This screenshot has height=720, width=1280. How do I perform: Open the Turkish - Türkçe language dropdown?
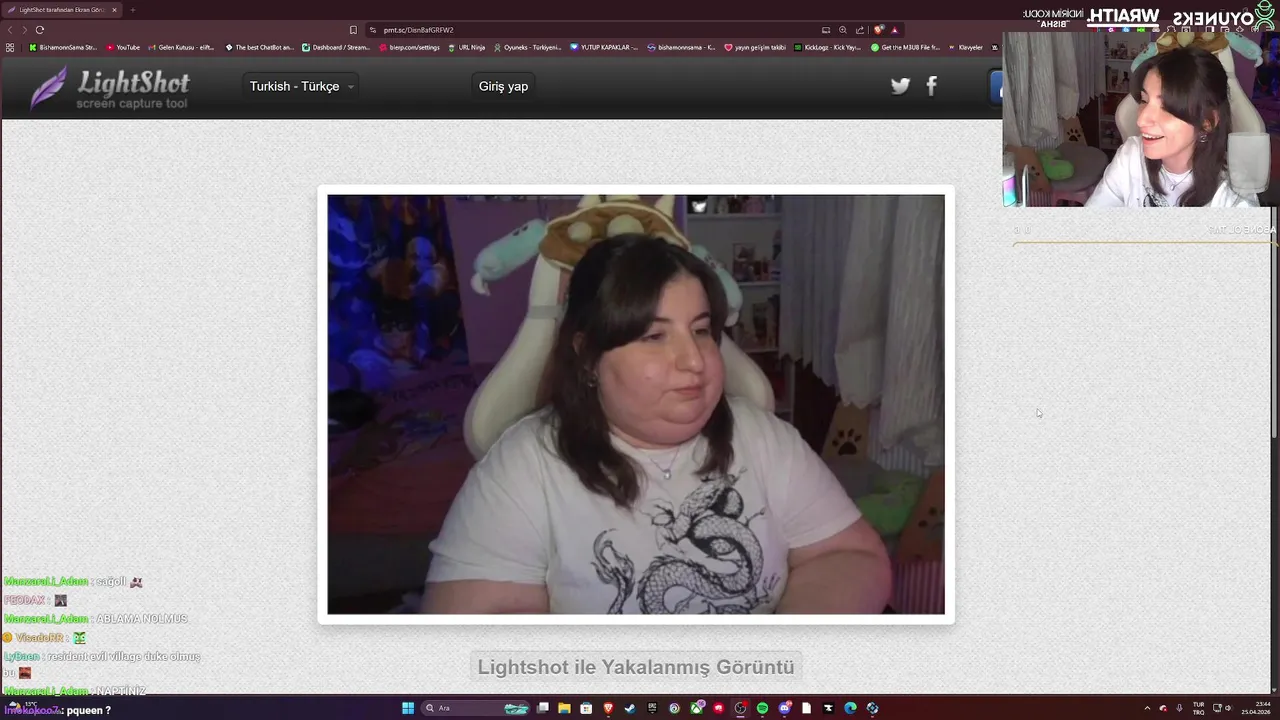[301, 86]
